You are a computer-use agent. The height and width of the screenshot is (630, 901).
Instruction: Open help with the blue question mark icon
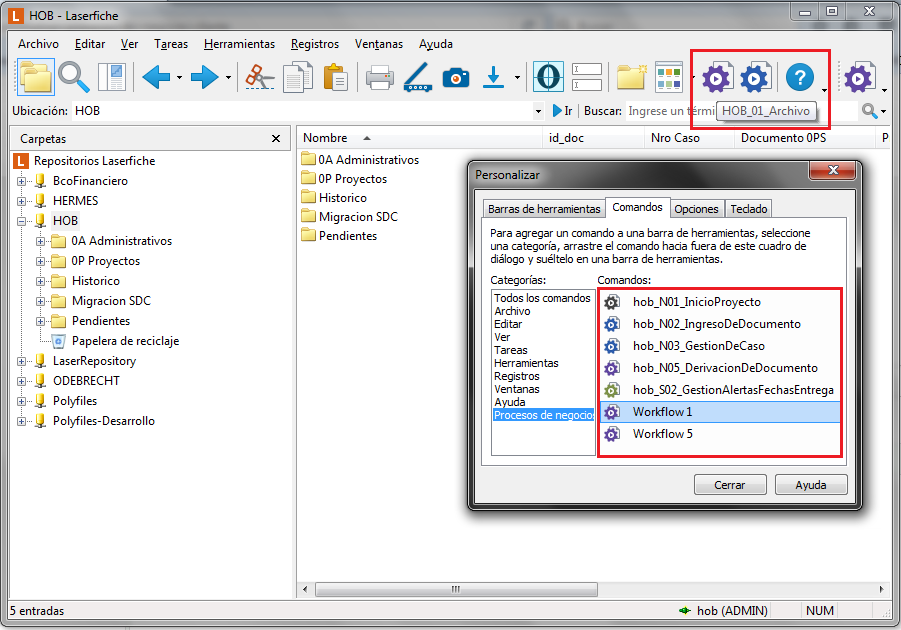click(800, 77)
